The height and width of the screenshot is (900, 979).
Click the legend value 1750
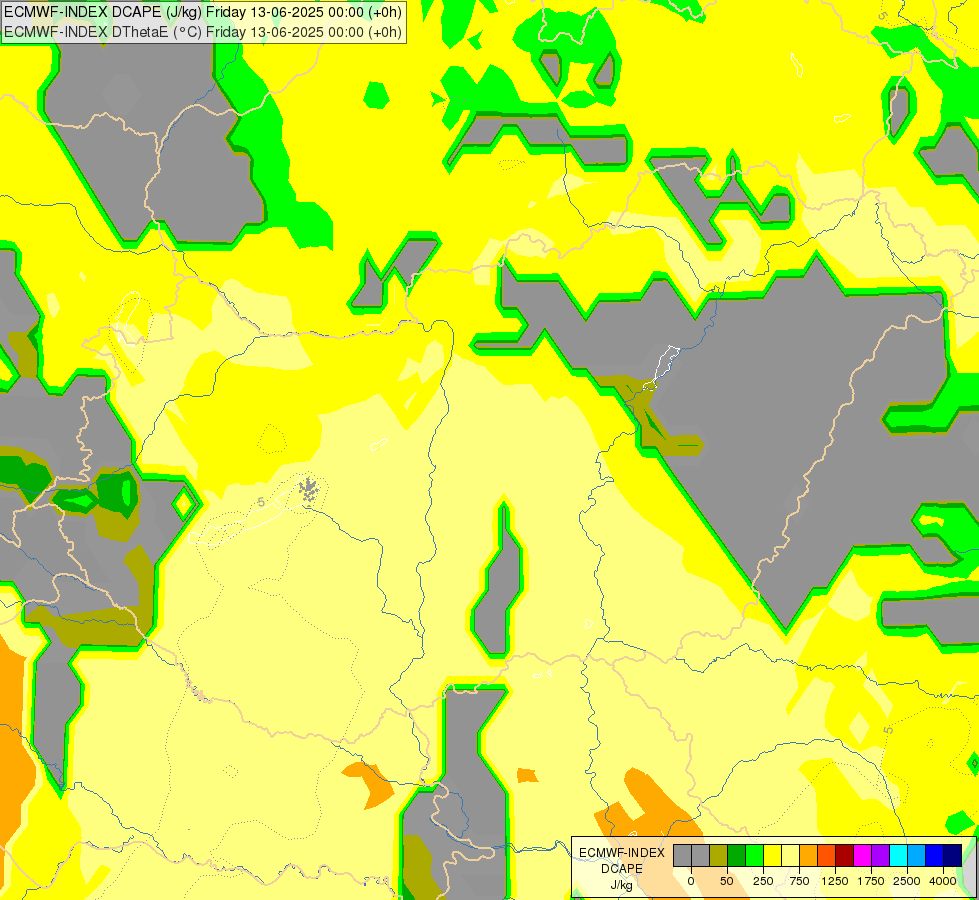click(871, 881)
